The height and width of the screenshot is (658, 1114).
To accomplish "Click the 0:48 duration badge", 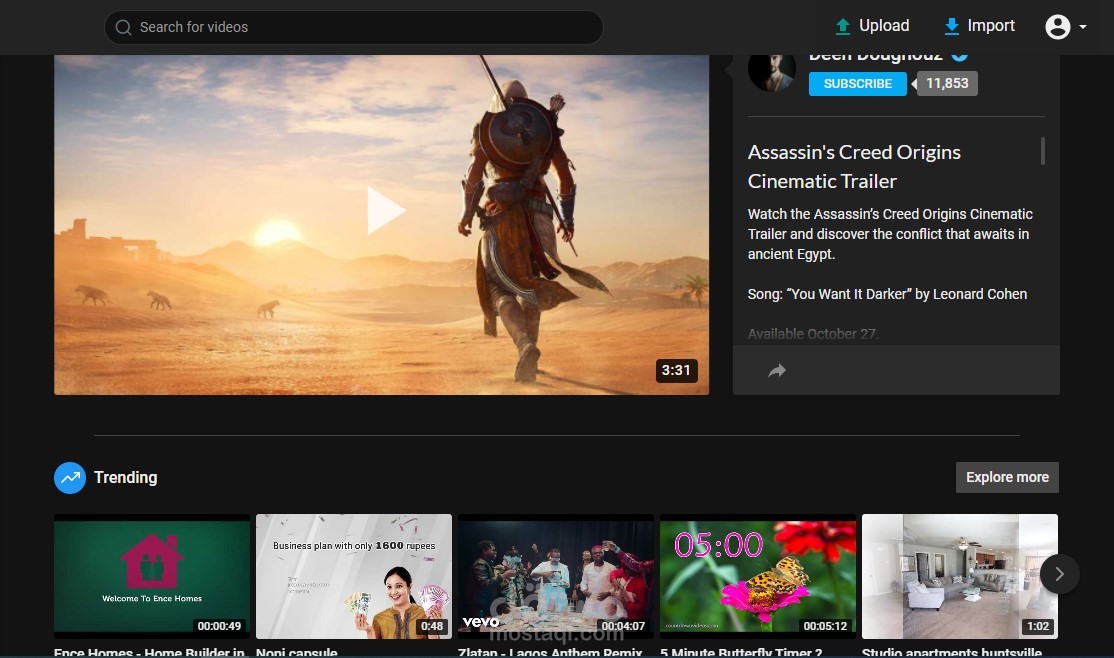I will 432,626.
